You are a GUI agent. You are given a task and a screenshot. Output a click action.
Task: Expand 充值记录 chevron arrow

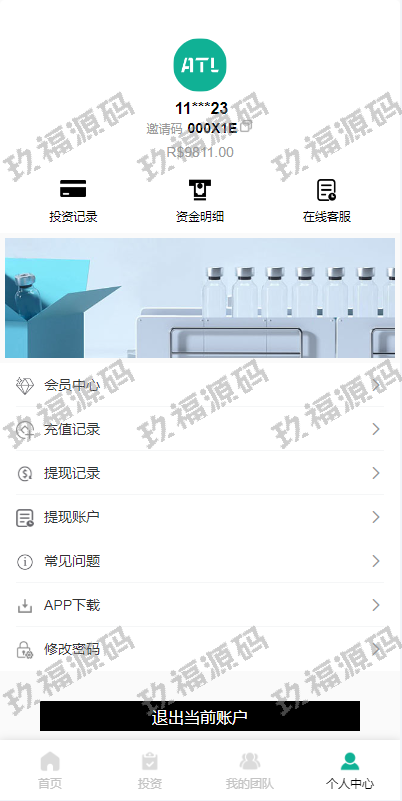(x=376, y=429)
